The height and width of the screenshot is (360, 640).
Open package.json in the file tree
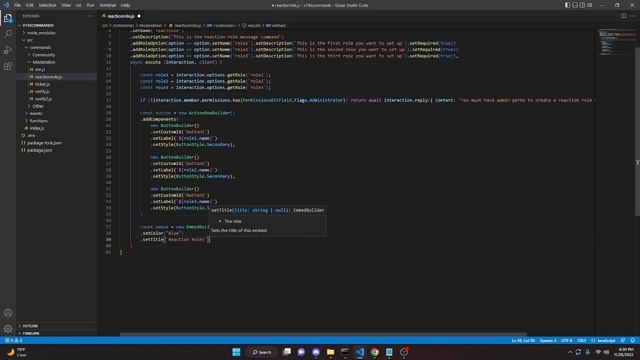40,150
